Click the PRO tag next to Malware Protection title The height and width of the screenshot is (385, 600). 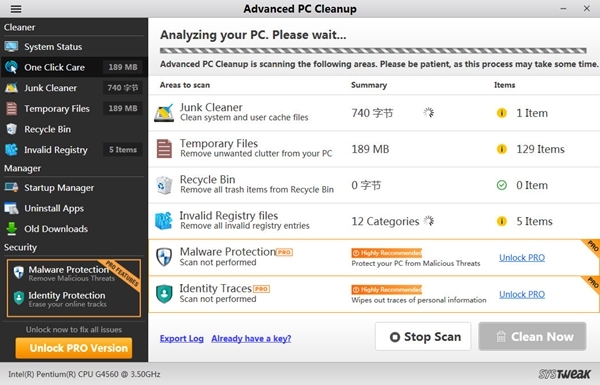pos(284,252)
